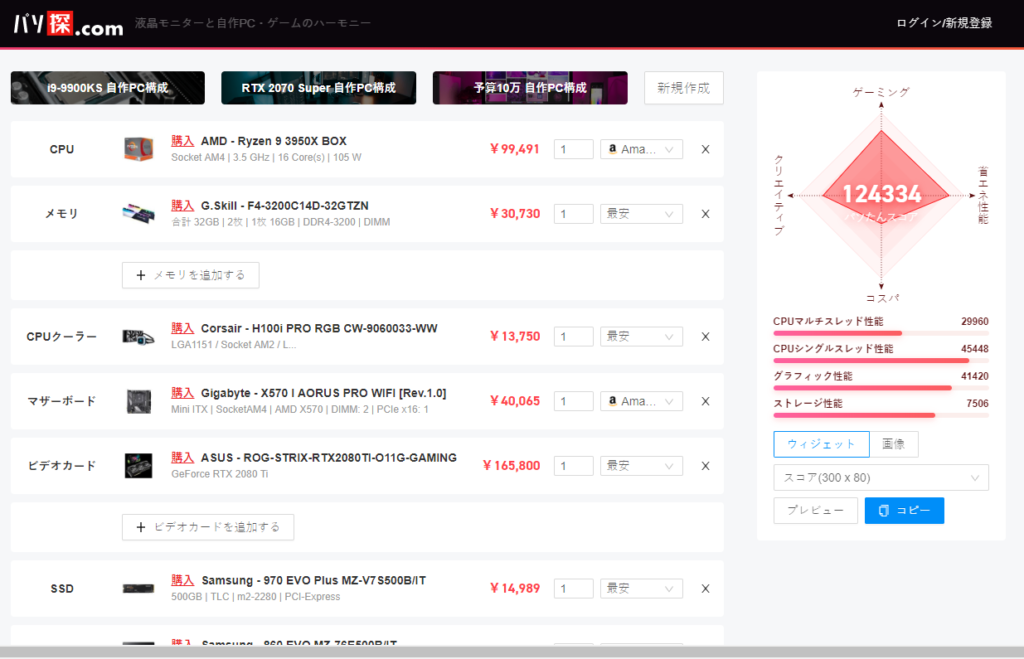Remove the ビデオカード row with X
This screenshot has height=659, width=1024.
(705, 466)
